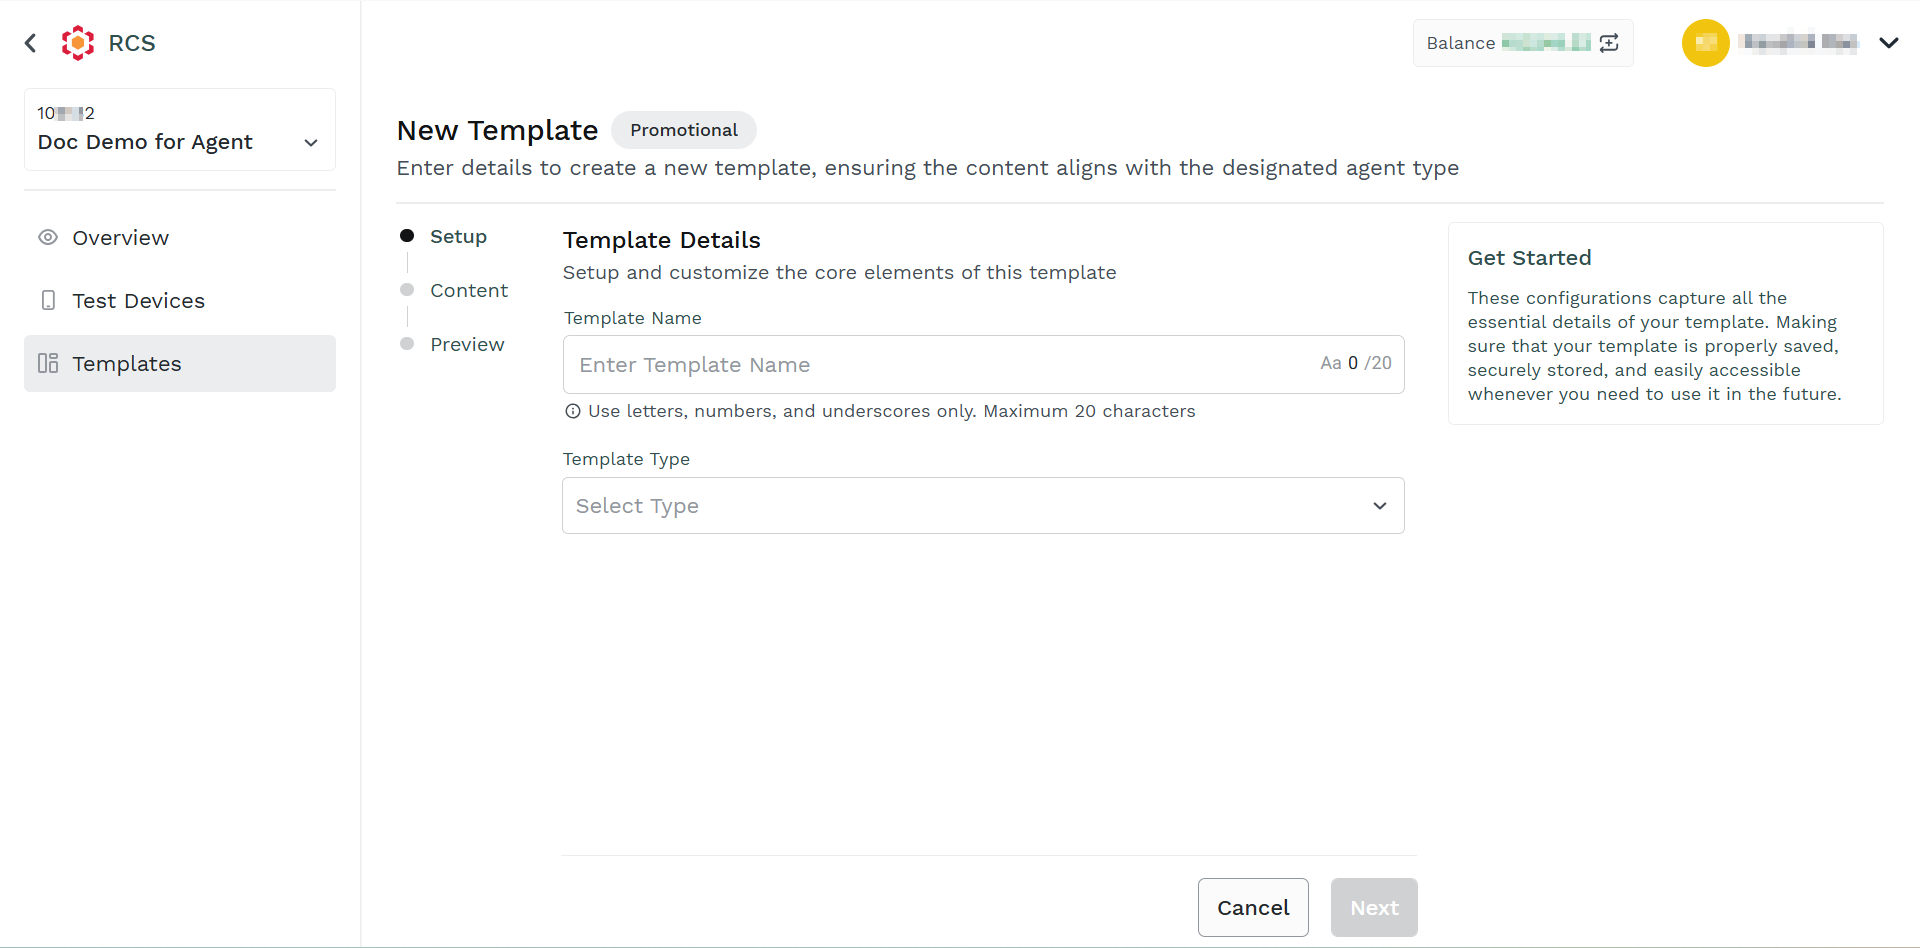Click the Templates layout icon
This screenshot has width=1920, height=948.
click(48, 363)
